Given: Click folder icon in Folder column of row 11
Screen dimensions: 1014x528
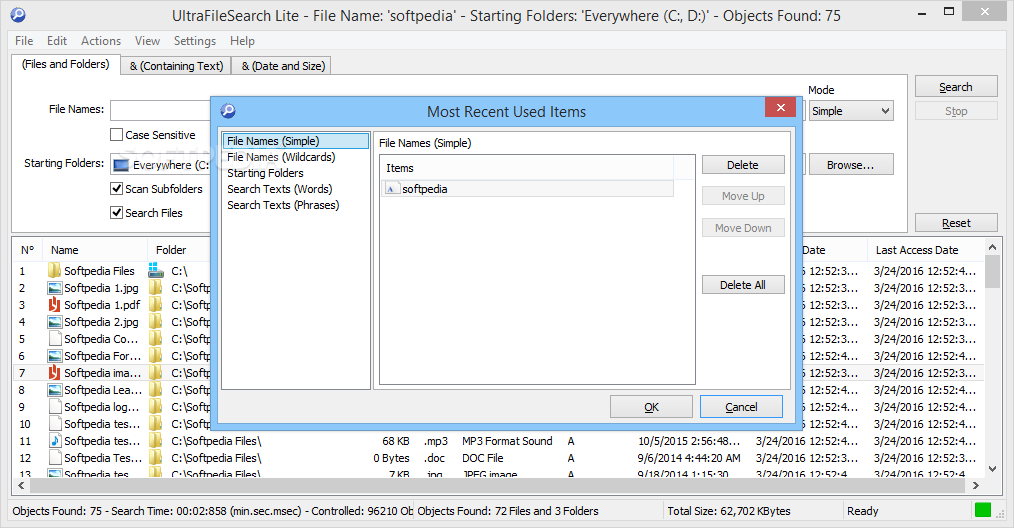Looking at the screenshot, I should click(x=155, y=441).
